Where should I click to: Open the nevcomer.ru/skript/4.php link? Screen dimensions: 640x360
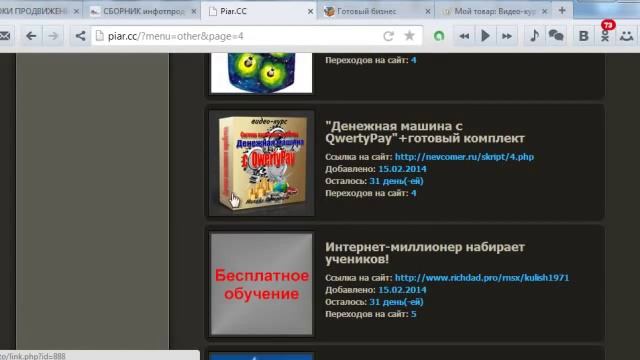464,157
